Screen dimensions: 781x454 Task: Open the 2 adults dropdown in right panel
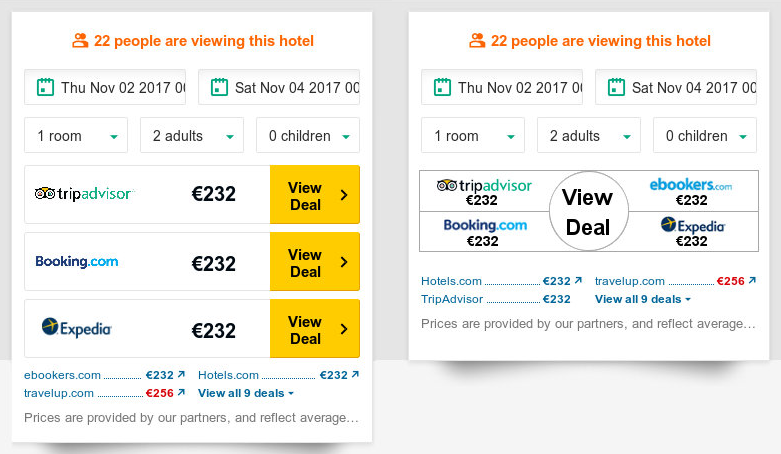589,136
